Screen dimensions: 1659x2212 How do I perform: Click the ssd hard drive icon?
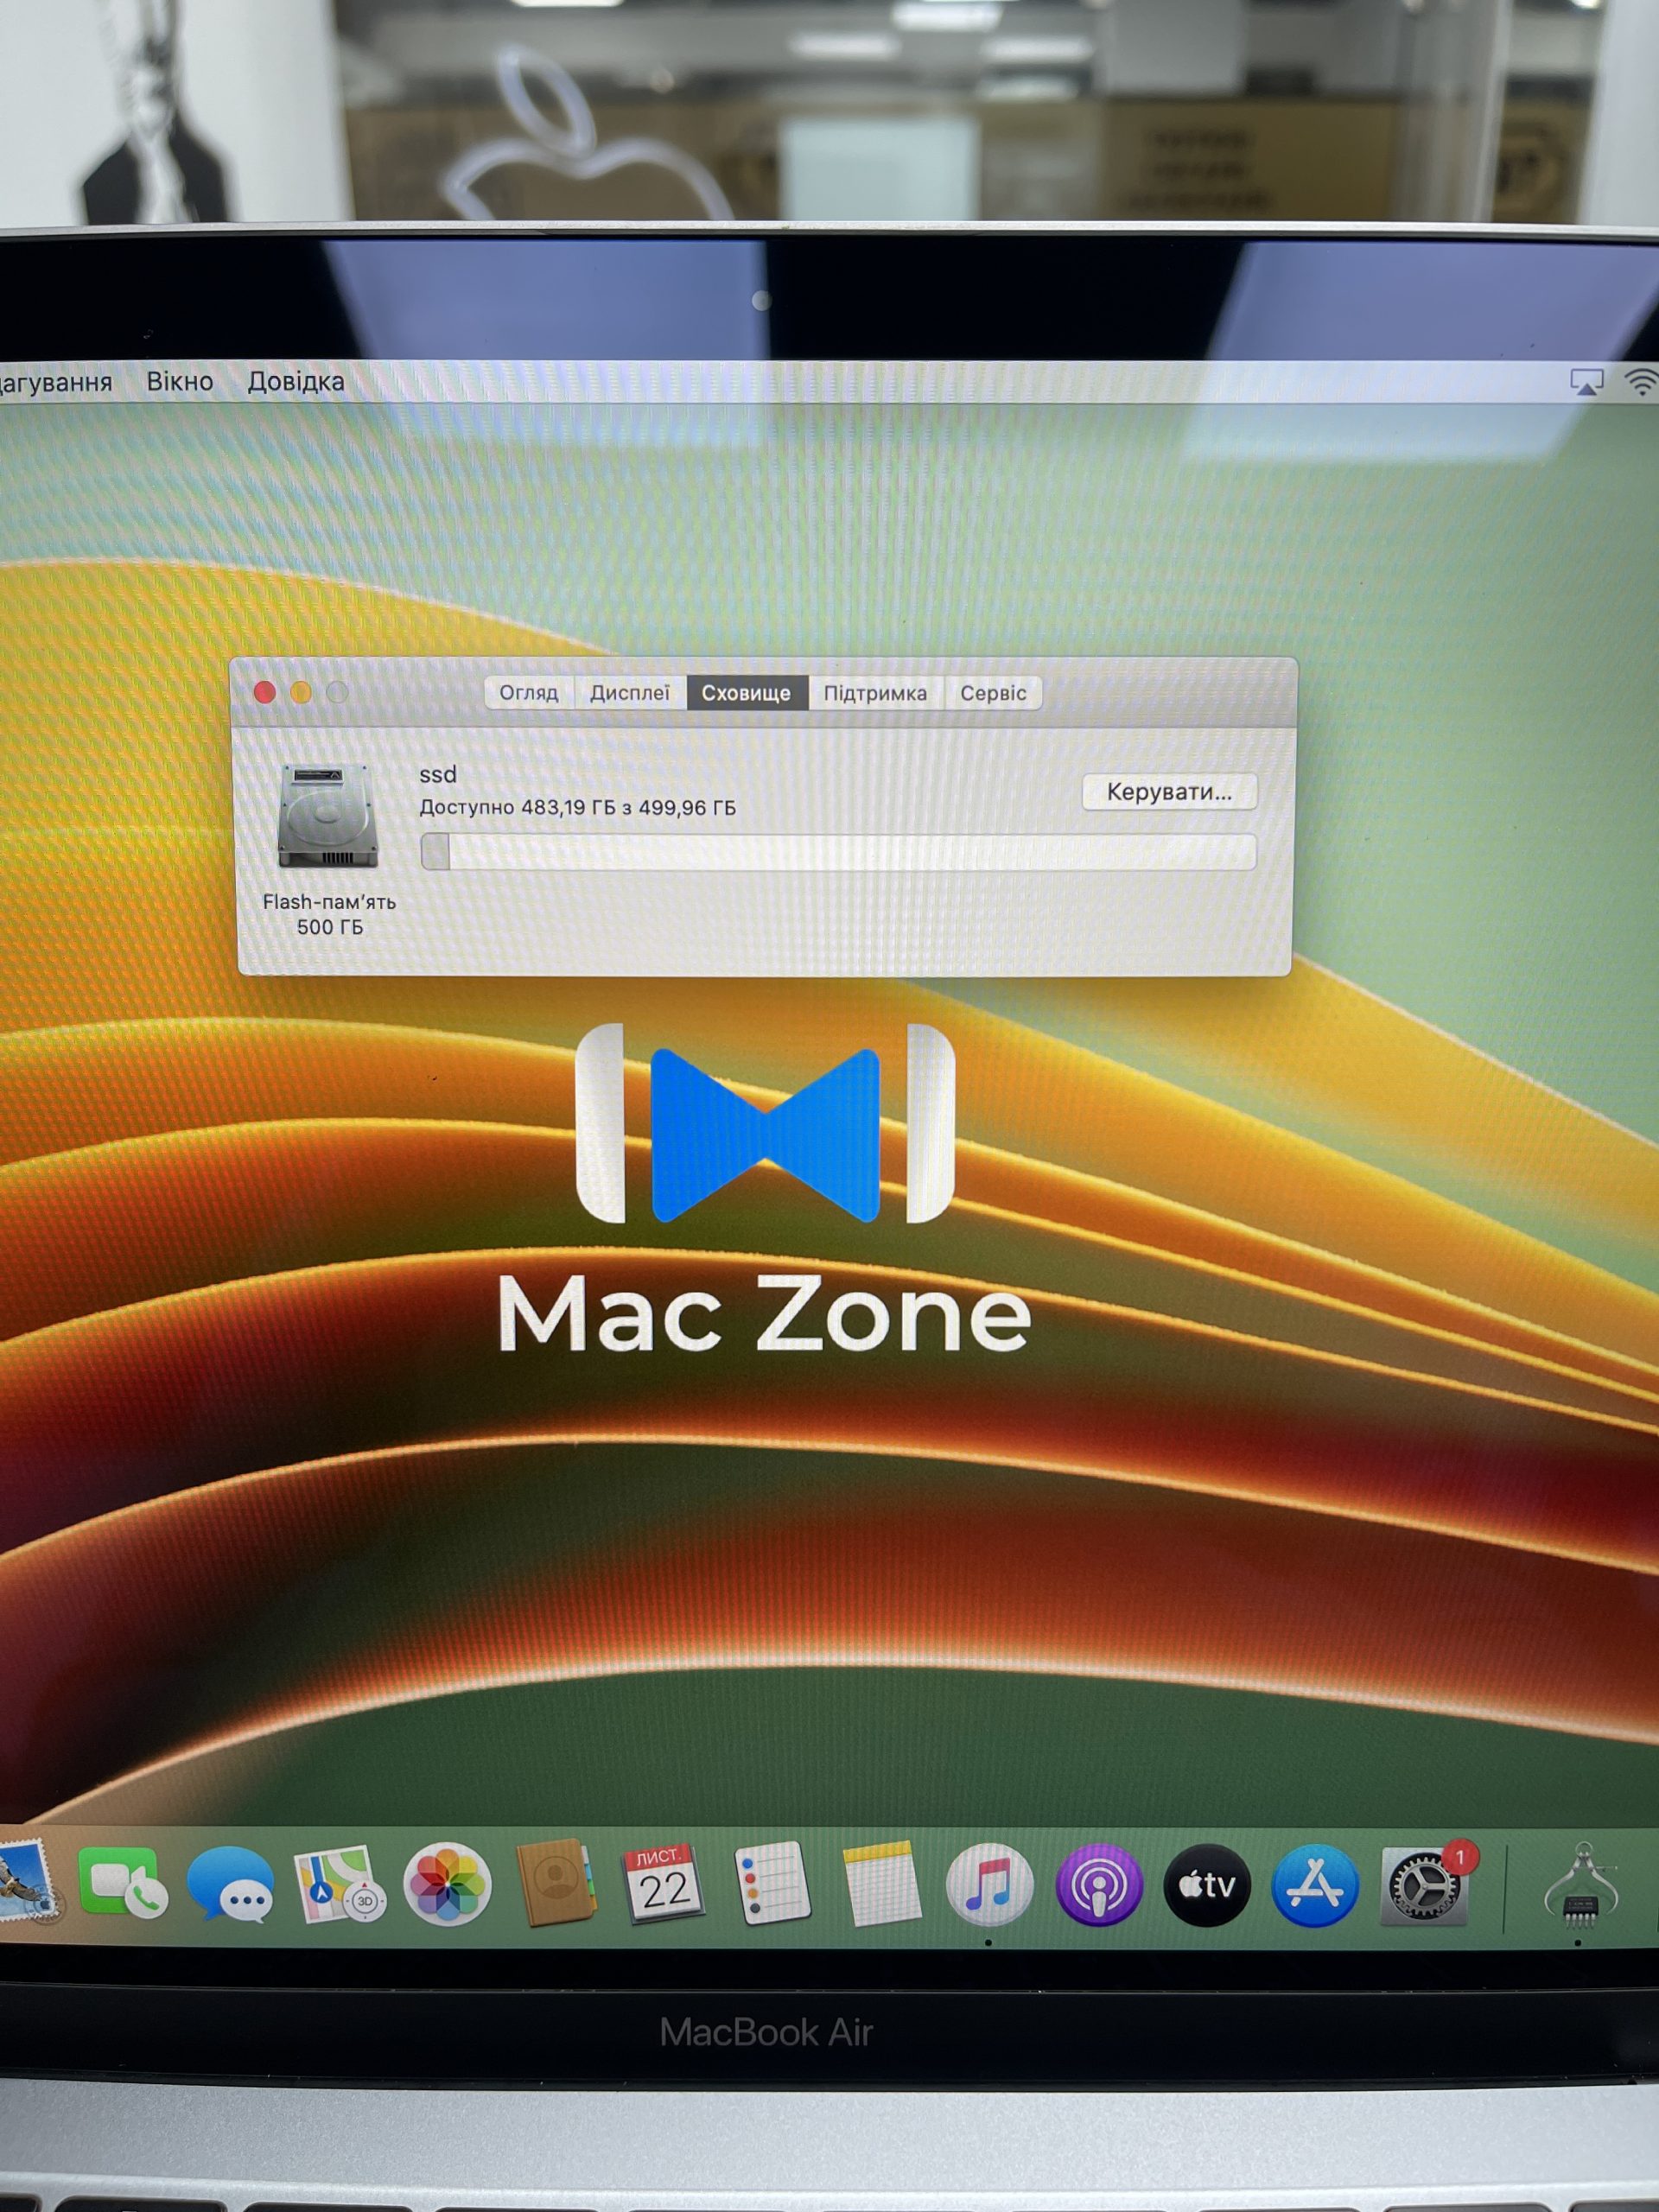point(328,815)
